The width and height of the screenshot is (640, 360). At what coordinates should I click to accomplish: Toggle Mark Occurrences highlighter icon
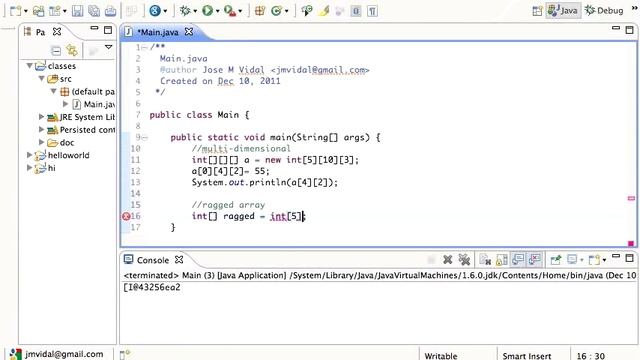[x=324, y=11]
